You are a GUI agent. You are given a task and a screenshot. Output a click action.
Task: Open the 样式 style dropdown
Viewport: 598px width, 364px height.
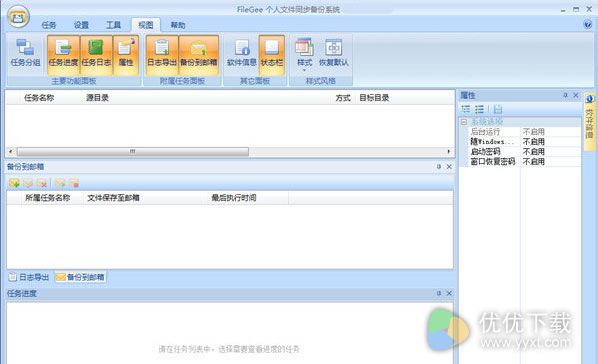304,54
